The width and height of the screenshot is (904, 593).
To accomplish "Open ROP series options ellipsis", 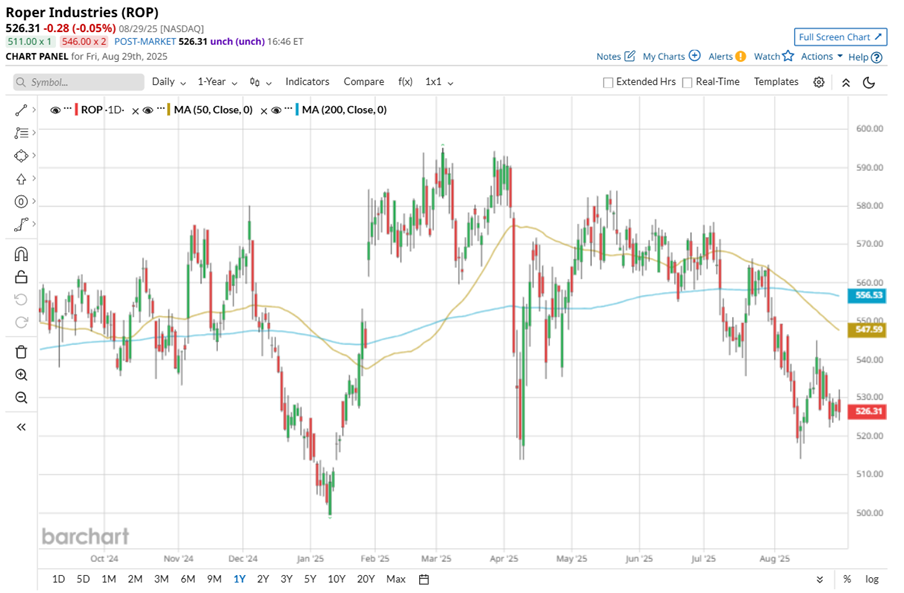I will pyautogui.click(x=67, y=108).
